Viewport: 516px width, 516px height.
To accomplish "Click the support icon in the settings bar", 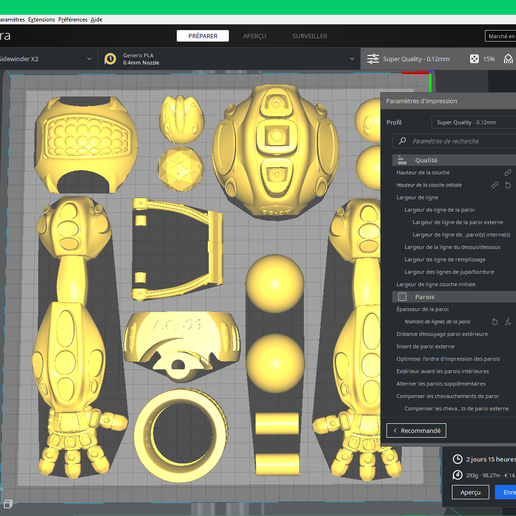I will (508, 59).
